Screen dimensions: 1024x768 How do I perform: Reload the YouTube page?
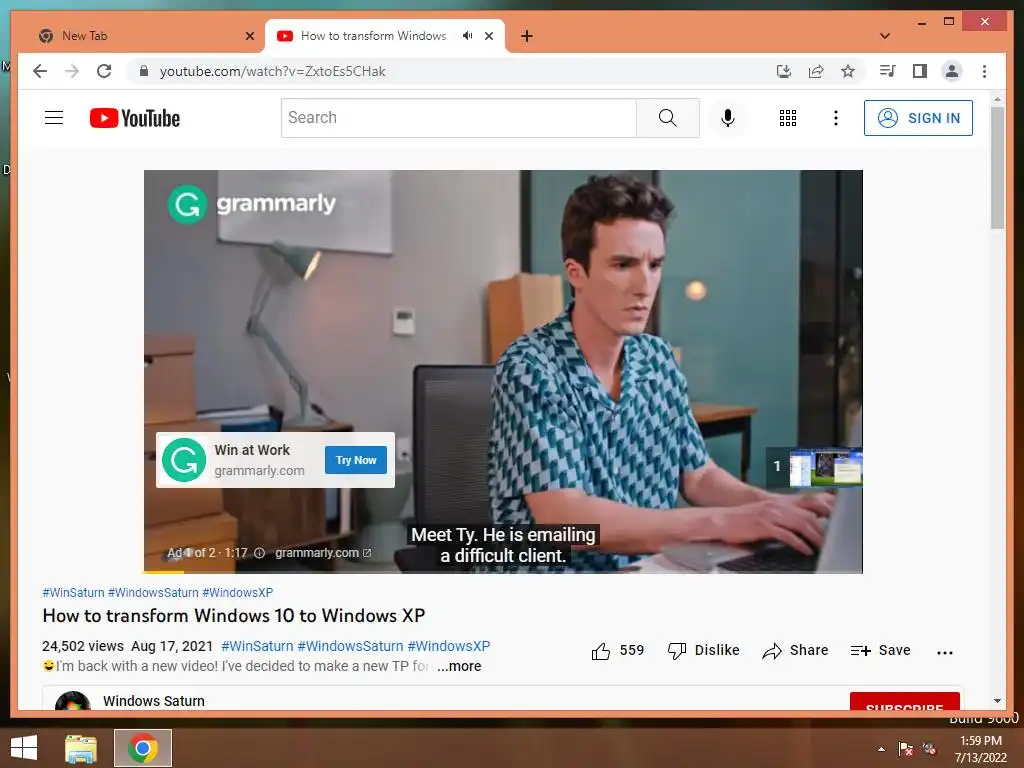104,71
